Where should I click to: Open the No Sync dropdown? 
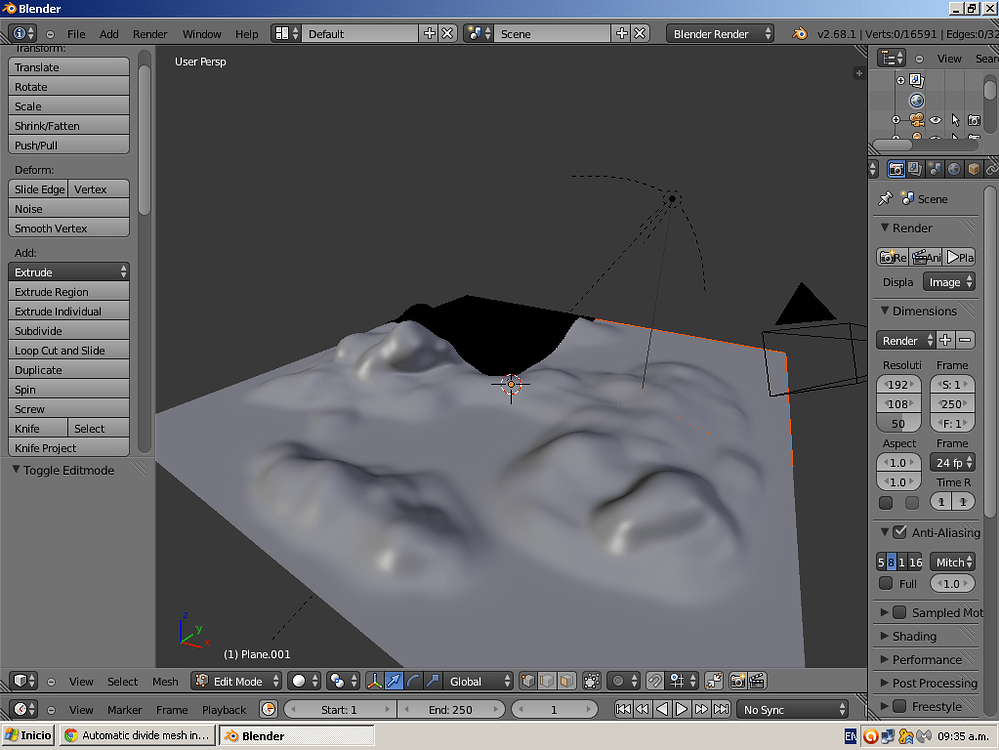[793, 709]
